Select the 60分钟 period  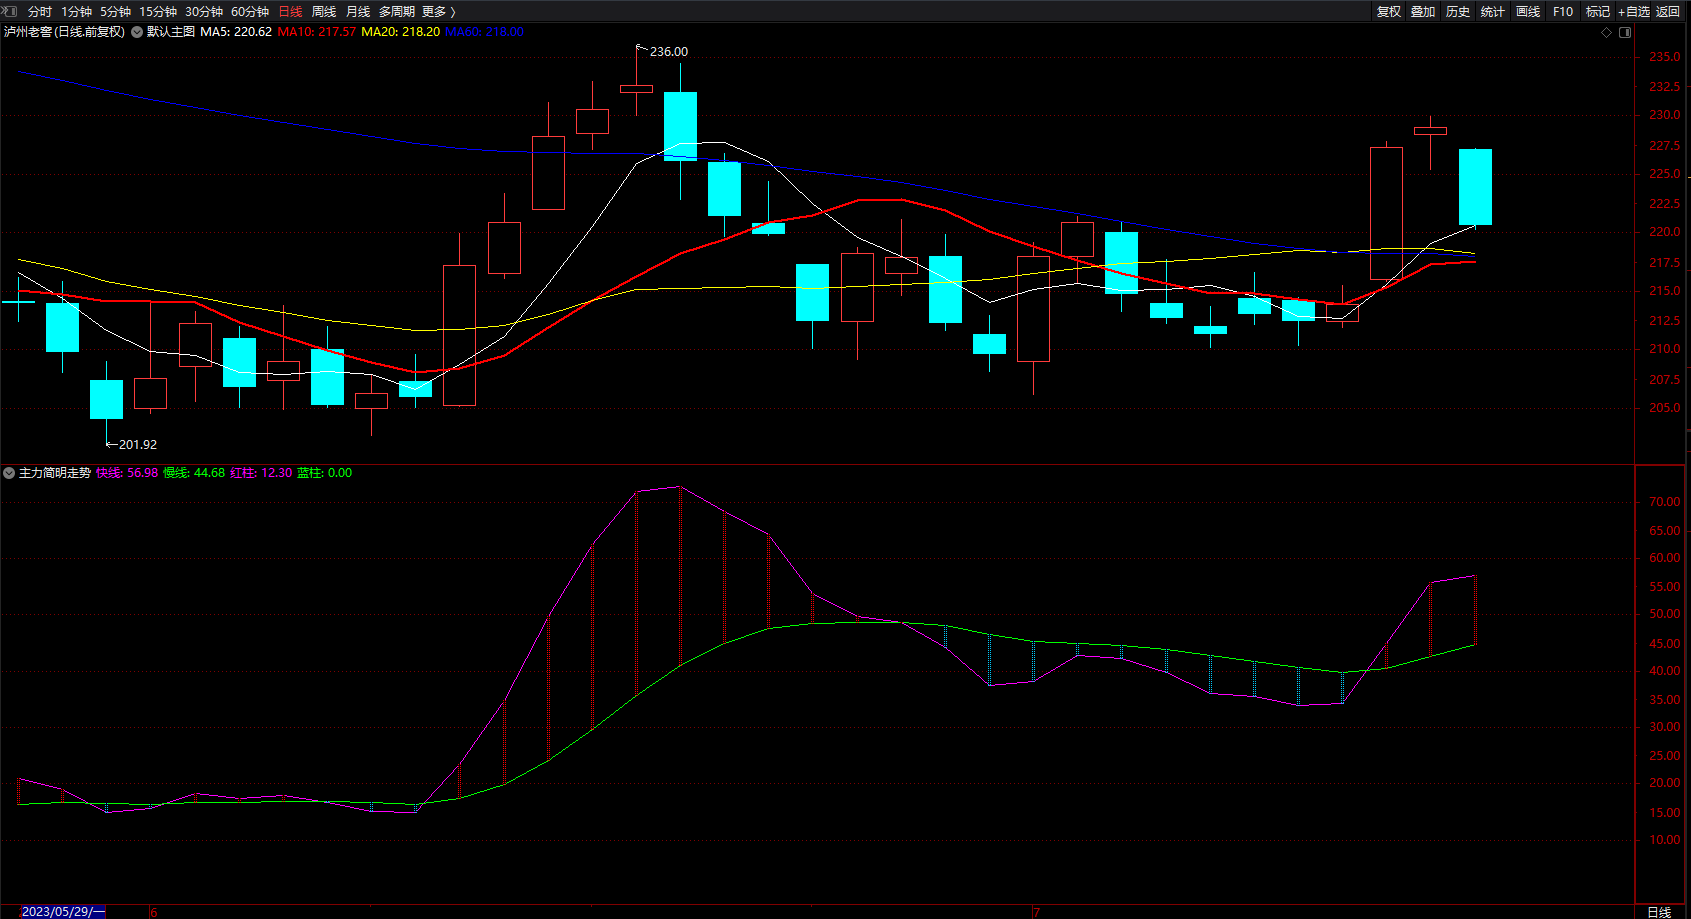(x=250, y=12)
